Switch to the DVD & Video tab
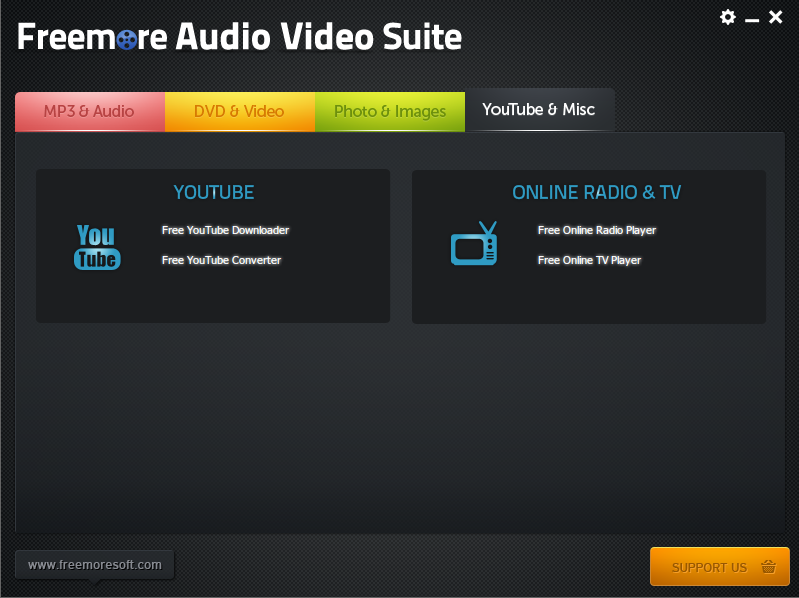Screen dimensions: 799x598 point(239,112)
